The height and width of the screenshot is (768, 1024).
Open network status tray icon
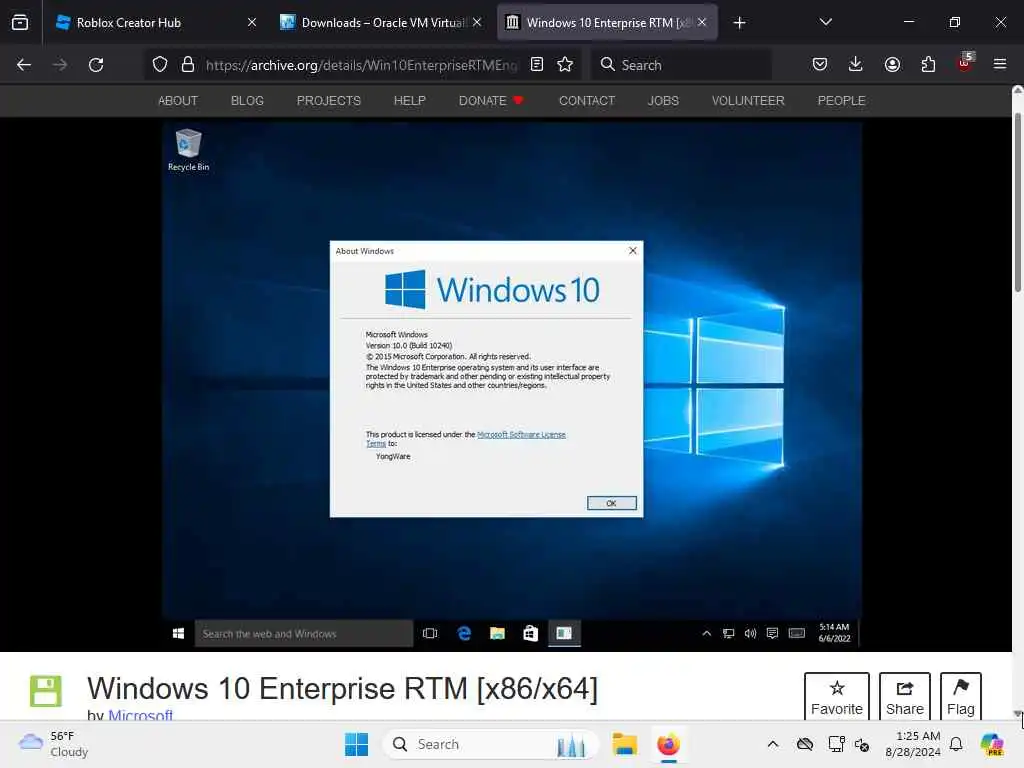837,744
